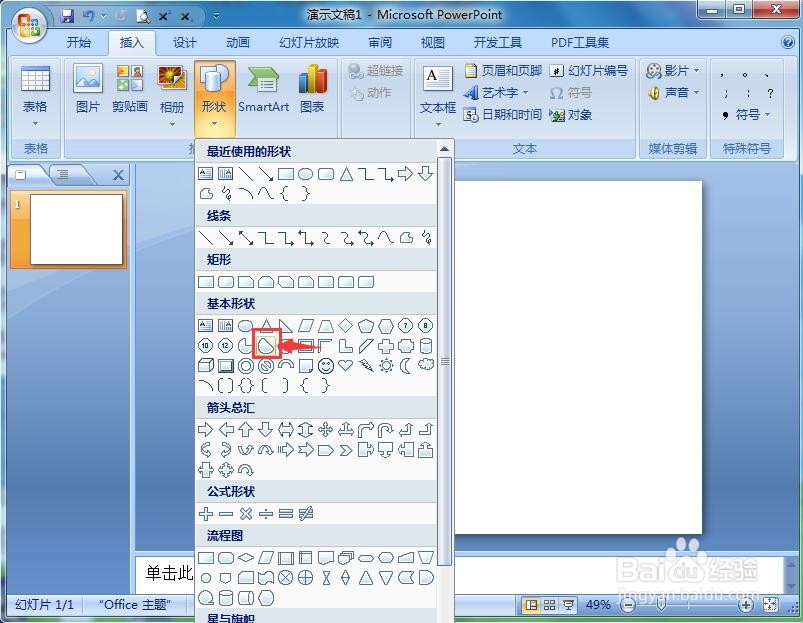Select the heart shape under 基本形状
The height and width of the screenshot is (623, 803).
click(343, 365)
